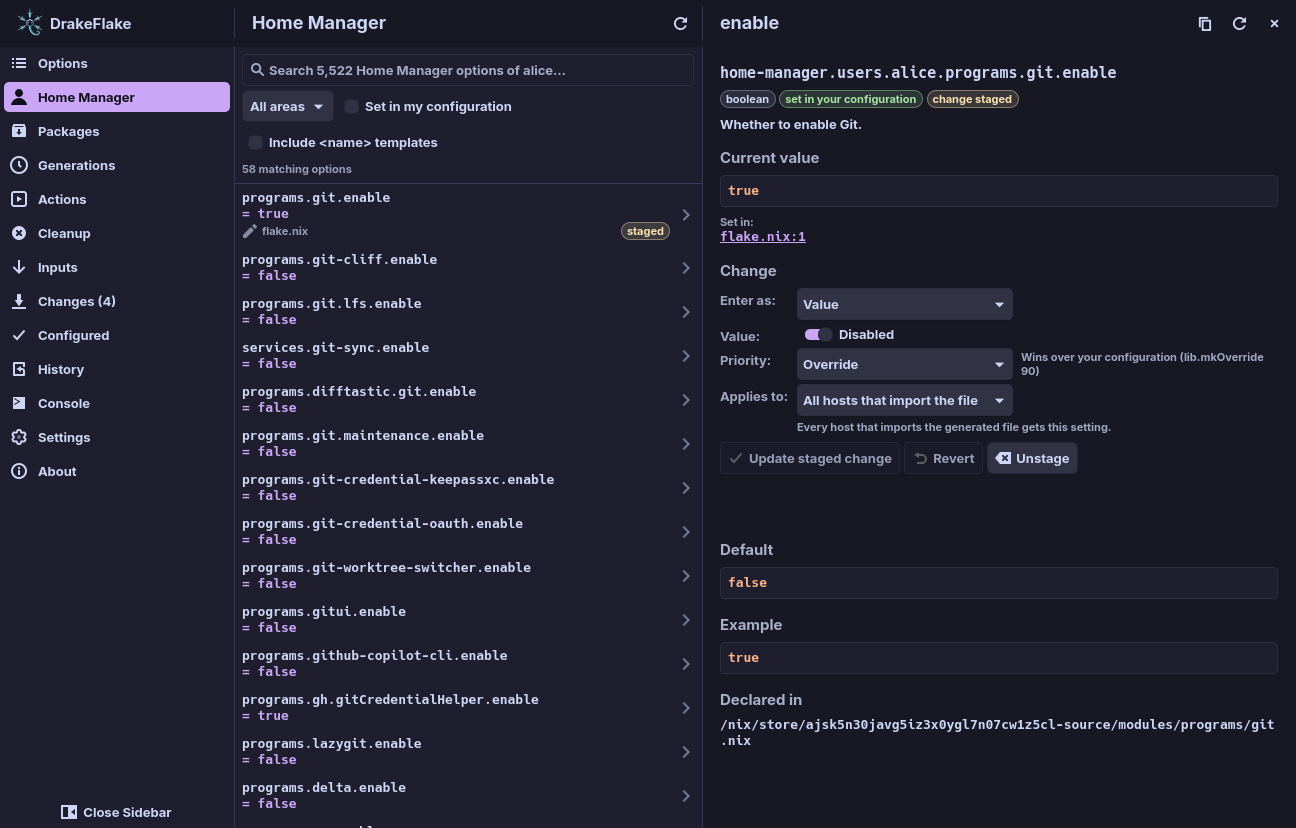Select the programs.gitui.enable option row
This screenshot has height=828, width=1296.
coord(468,619)
